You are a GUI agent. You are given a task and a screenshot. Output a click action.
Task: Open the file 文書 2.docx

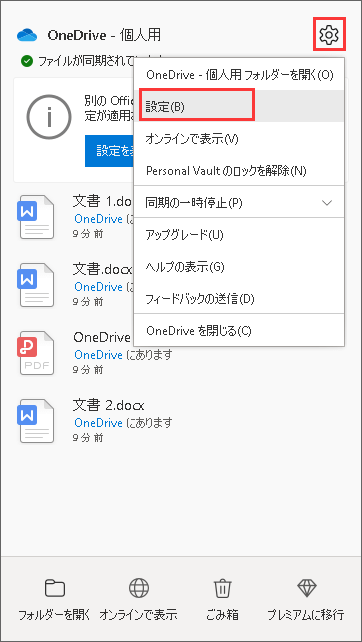[x=109, y=405]
